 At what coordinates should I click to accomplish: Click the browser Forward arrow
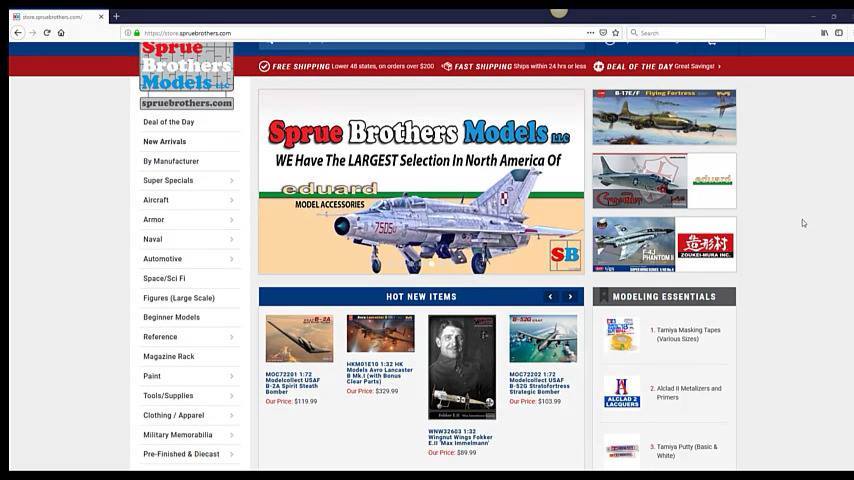(x=33, y=33)
